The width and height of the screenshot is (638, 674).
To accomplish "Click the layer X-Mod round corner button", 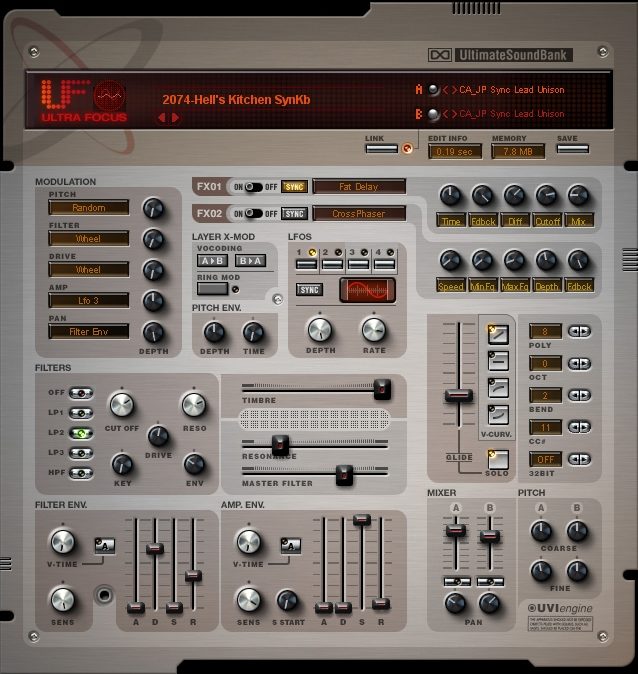I will 278,299.
